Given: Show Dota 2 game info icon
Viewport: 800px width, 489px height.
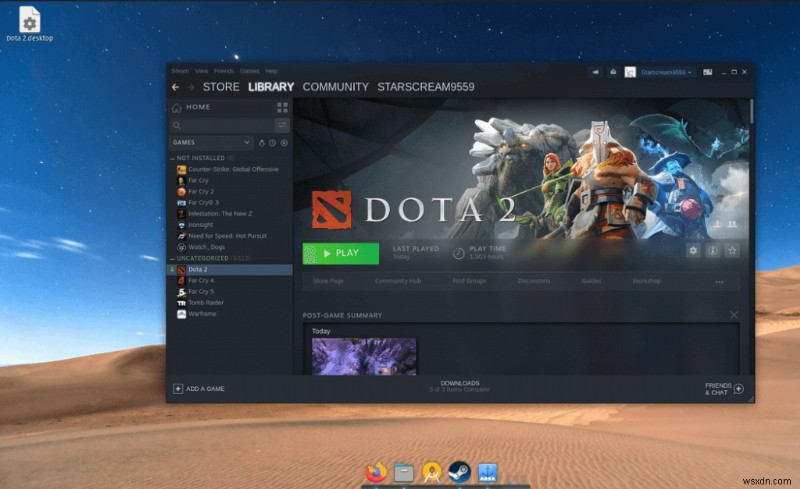Looking at the screenshot, I should coord(713,251).
